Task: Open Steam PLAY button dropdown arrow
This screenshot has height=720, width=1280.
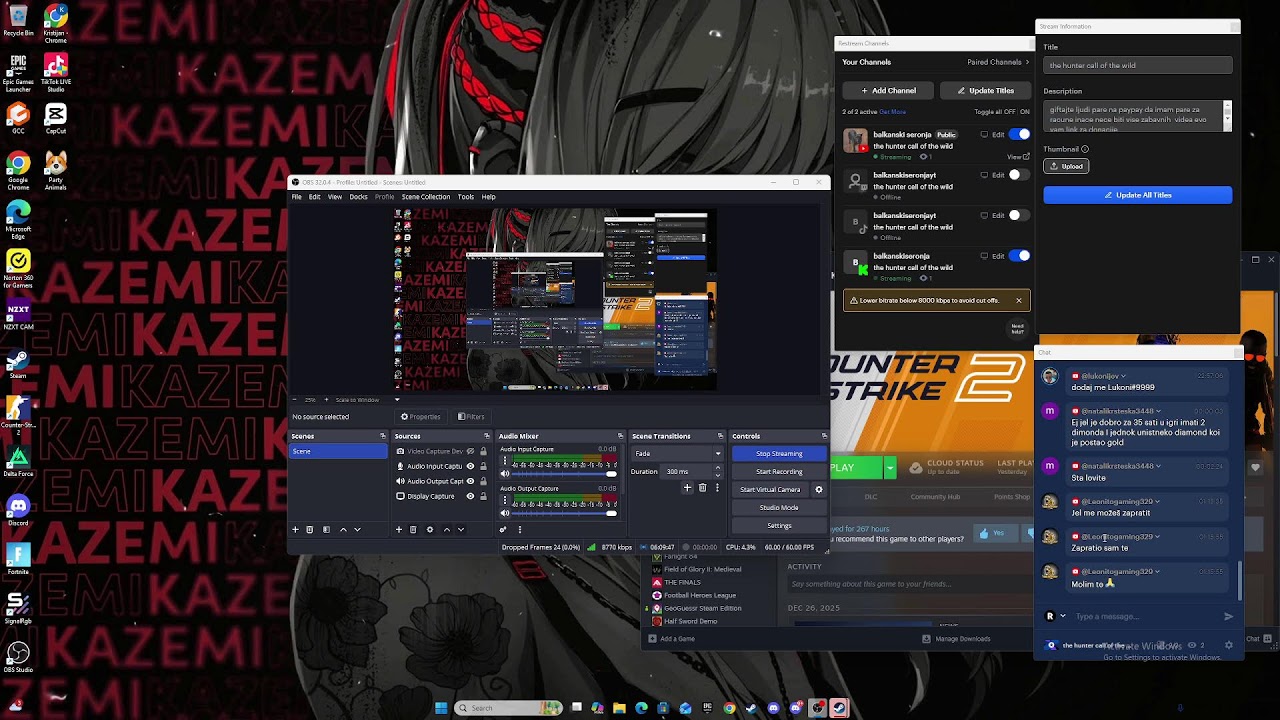Action: (x=889, y=467)
